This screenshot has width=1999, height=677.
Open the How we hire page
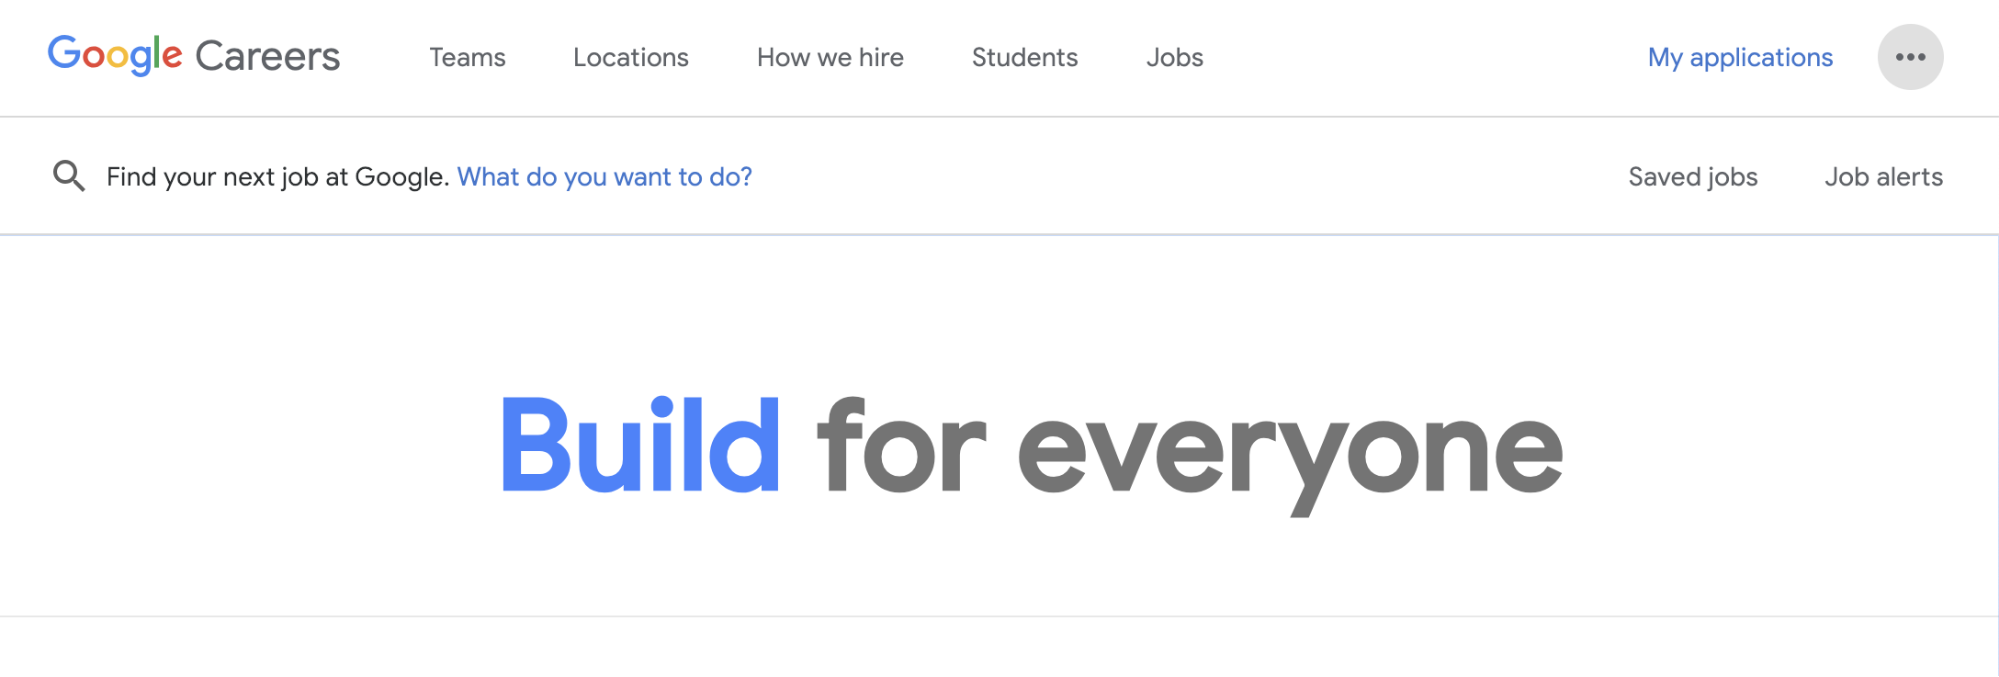click(x=830, y=58)
